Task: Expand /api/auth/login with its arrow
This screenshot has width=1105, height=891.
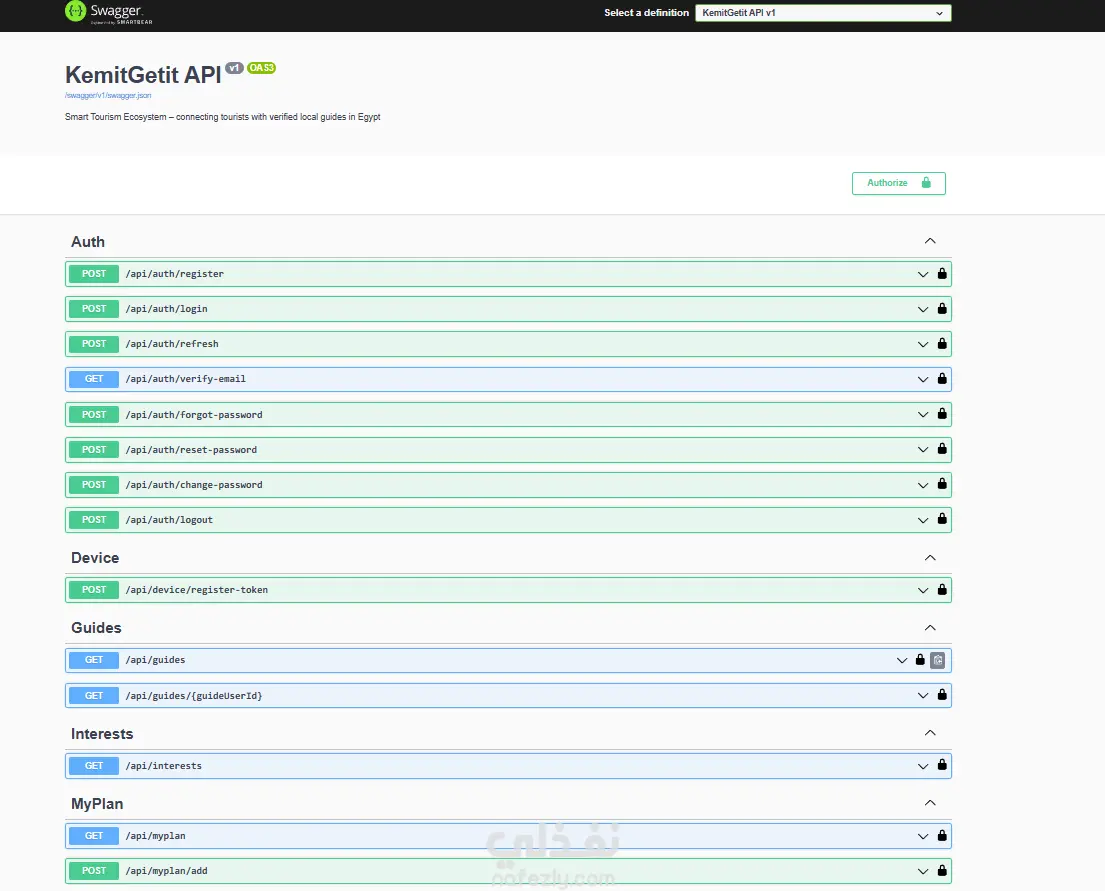Action: pyautogui.click(x=923, y=309)
